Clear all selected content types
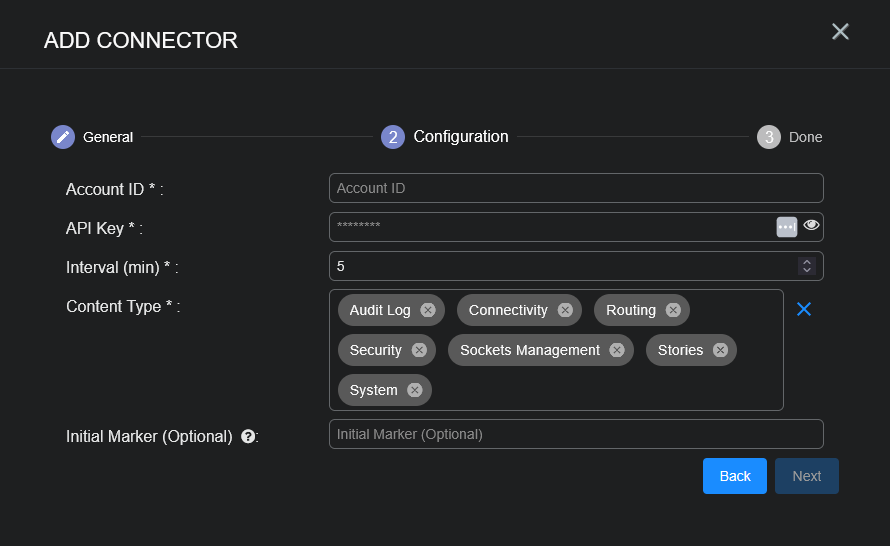The height and width of the screenshot is (546, 890). point(803,310)
